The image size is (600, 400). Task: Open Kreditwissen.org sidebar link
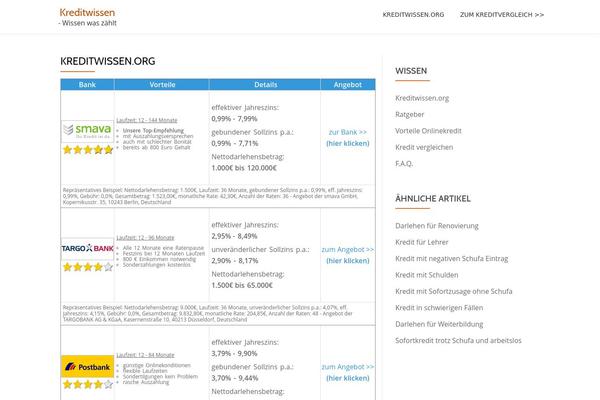[422, 98]
